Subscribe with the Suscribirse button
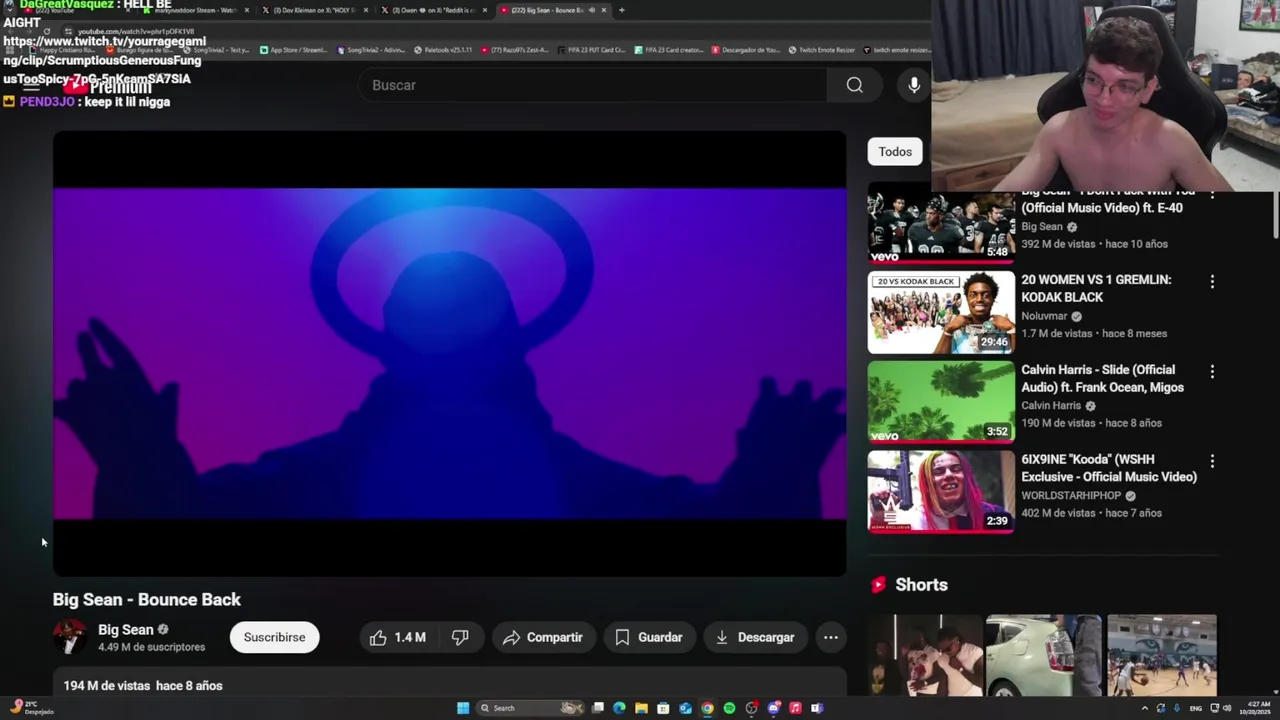This screenshot has width=1280, height=720. click(274, 637)
